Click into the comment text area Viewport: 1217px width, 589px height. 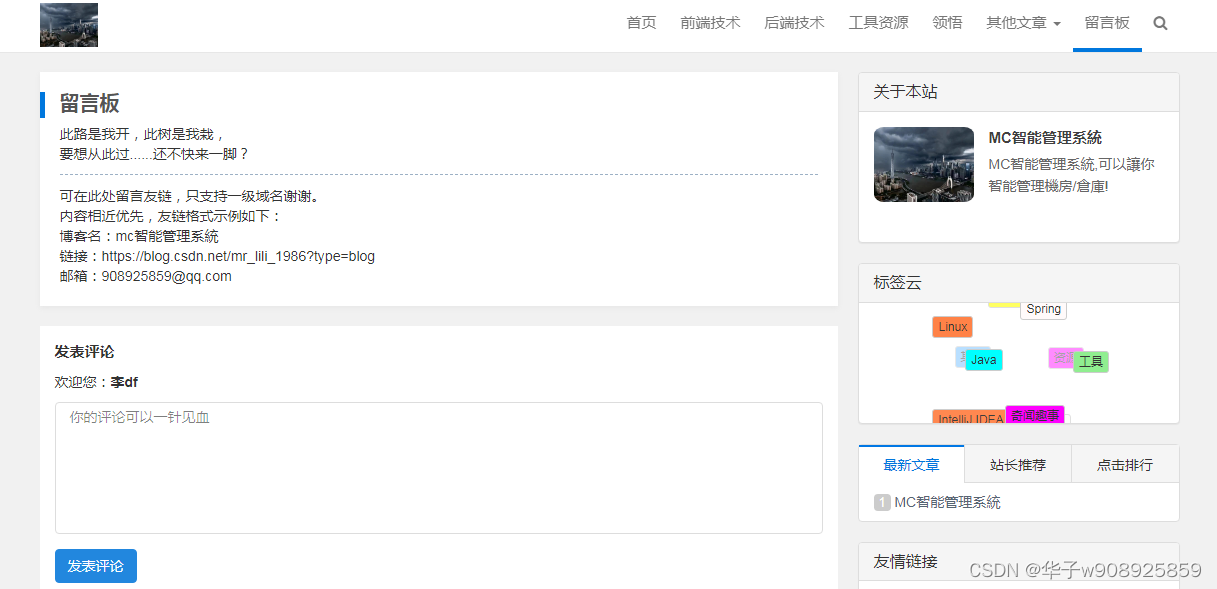click(438, 467)
